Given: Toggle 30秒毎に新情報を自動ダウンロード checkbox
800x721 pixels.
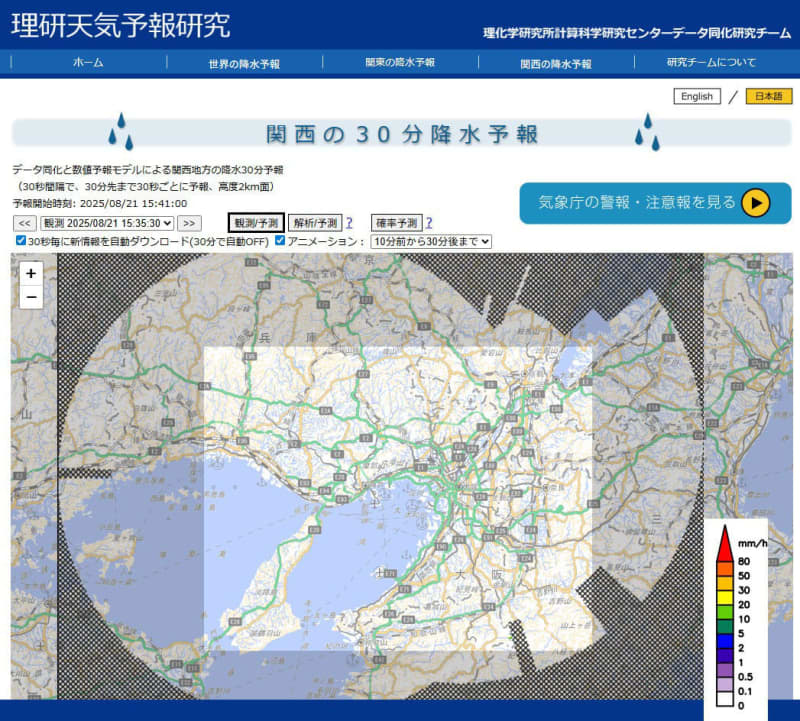Looking at the screenshot, I should (x=21, y=241).
